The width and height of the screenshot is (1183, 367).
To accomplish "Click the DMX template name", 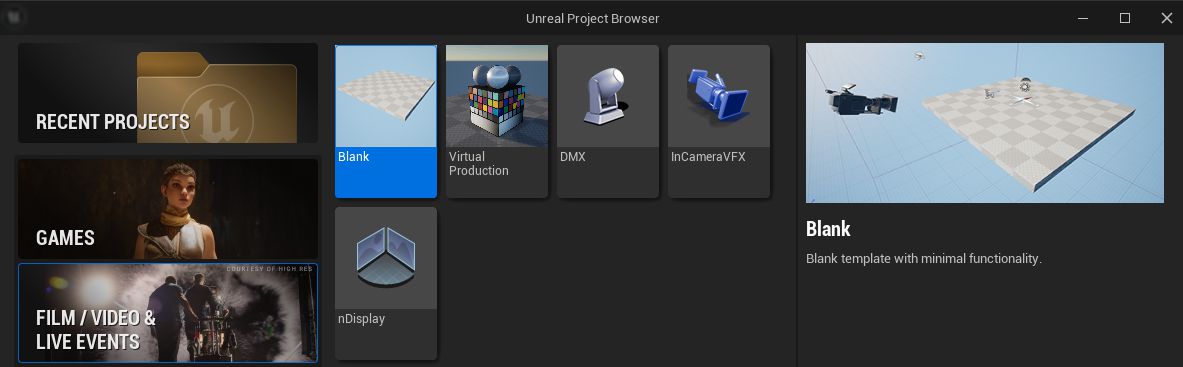I will [573, 157].
